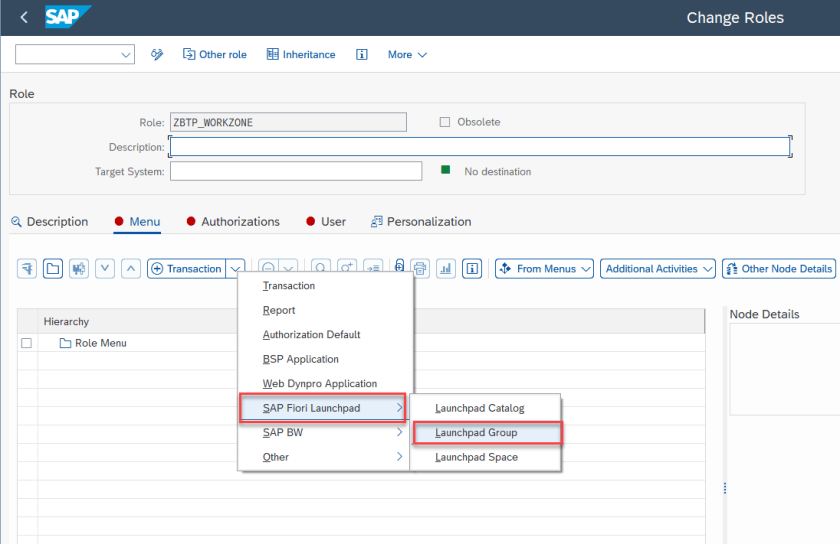Choose Launchpad Group from the submenu
840x544 pixels.
tap(487, 433)
